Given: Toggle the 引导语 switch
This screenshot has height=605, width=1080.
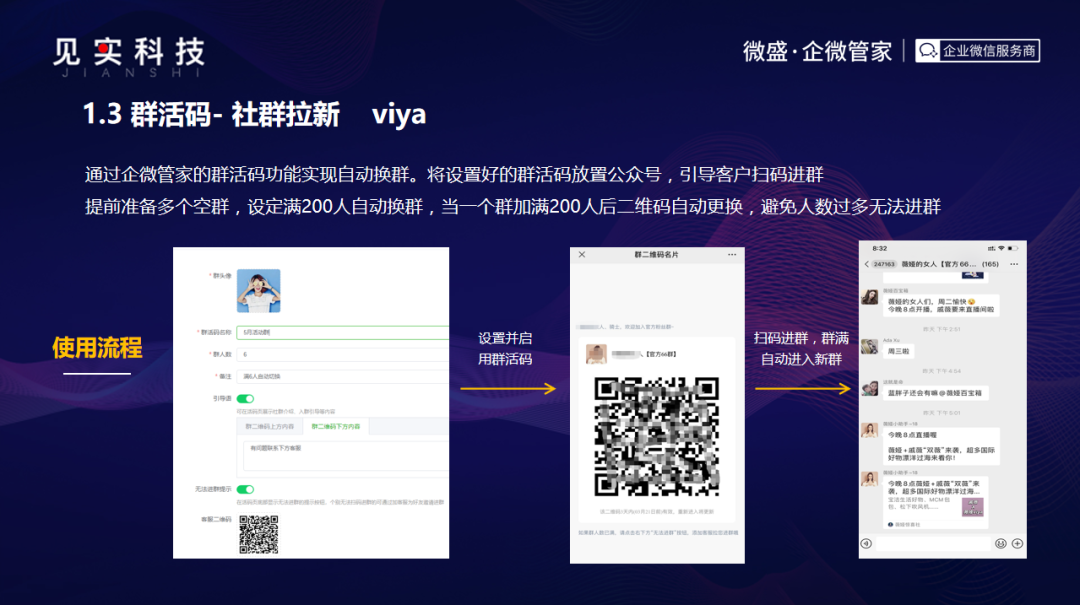Looking at the screenshot, I should click(x=245, y=398).
